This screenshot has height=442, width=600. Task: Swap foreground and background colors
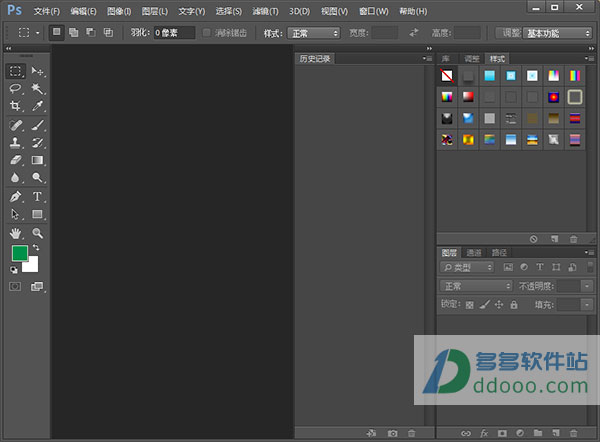click(36, 247)
